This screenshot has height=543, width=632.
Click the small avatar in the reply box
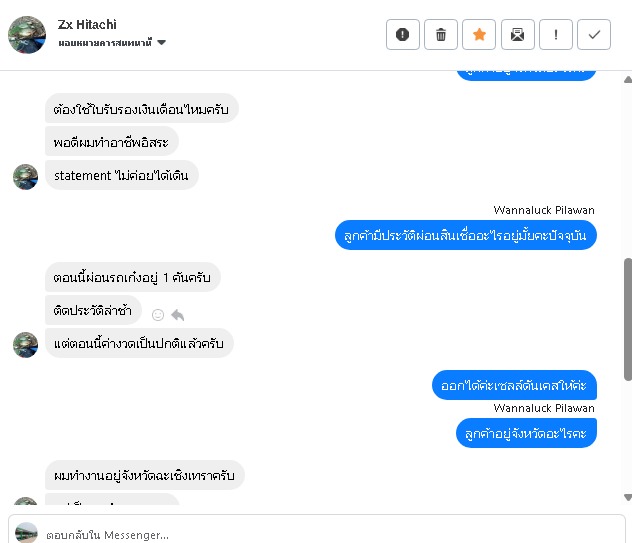tap(27, 533)
